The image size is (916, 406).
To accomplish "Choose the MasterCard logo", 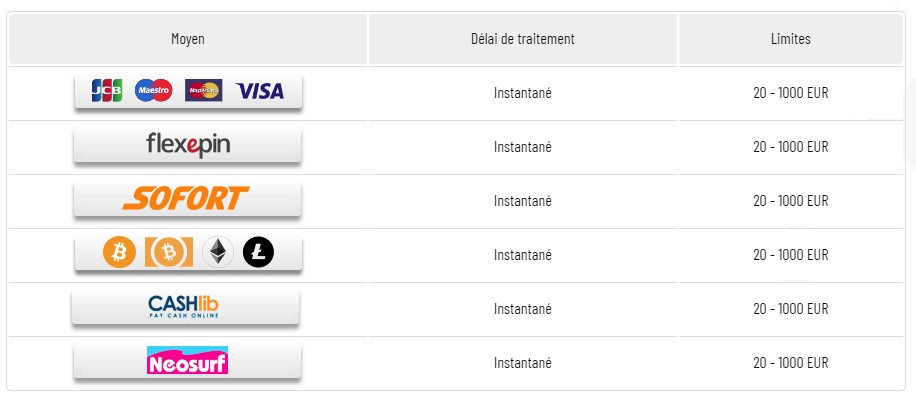I will pos(204,91).
